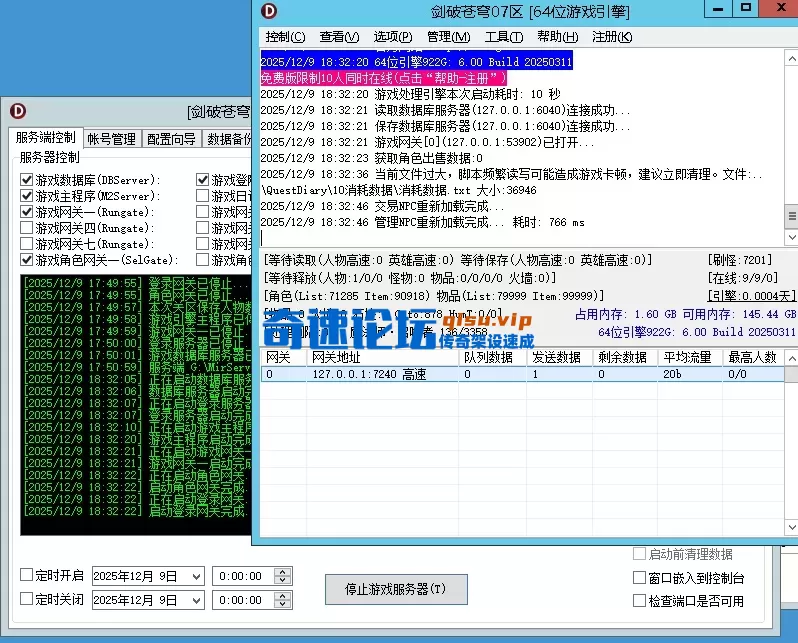Click the [在线:9/9/0] status text
798x643 pixels.
coord(743,277)
